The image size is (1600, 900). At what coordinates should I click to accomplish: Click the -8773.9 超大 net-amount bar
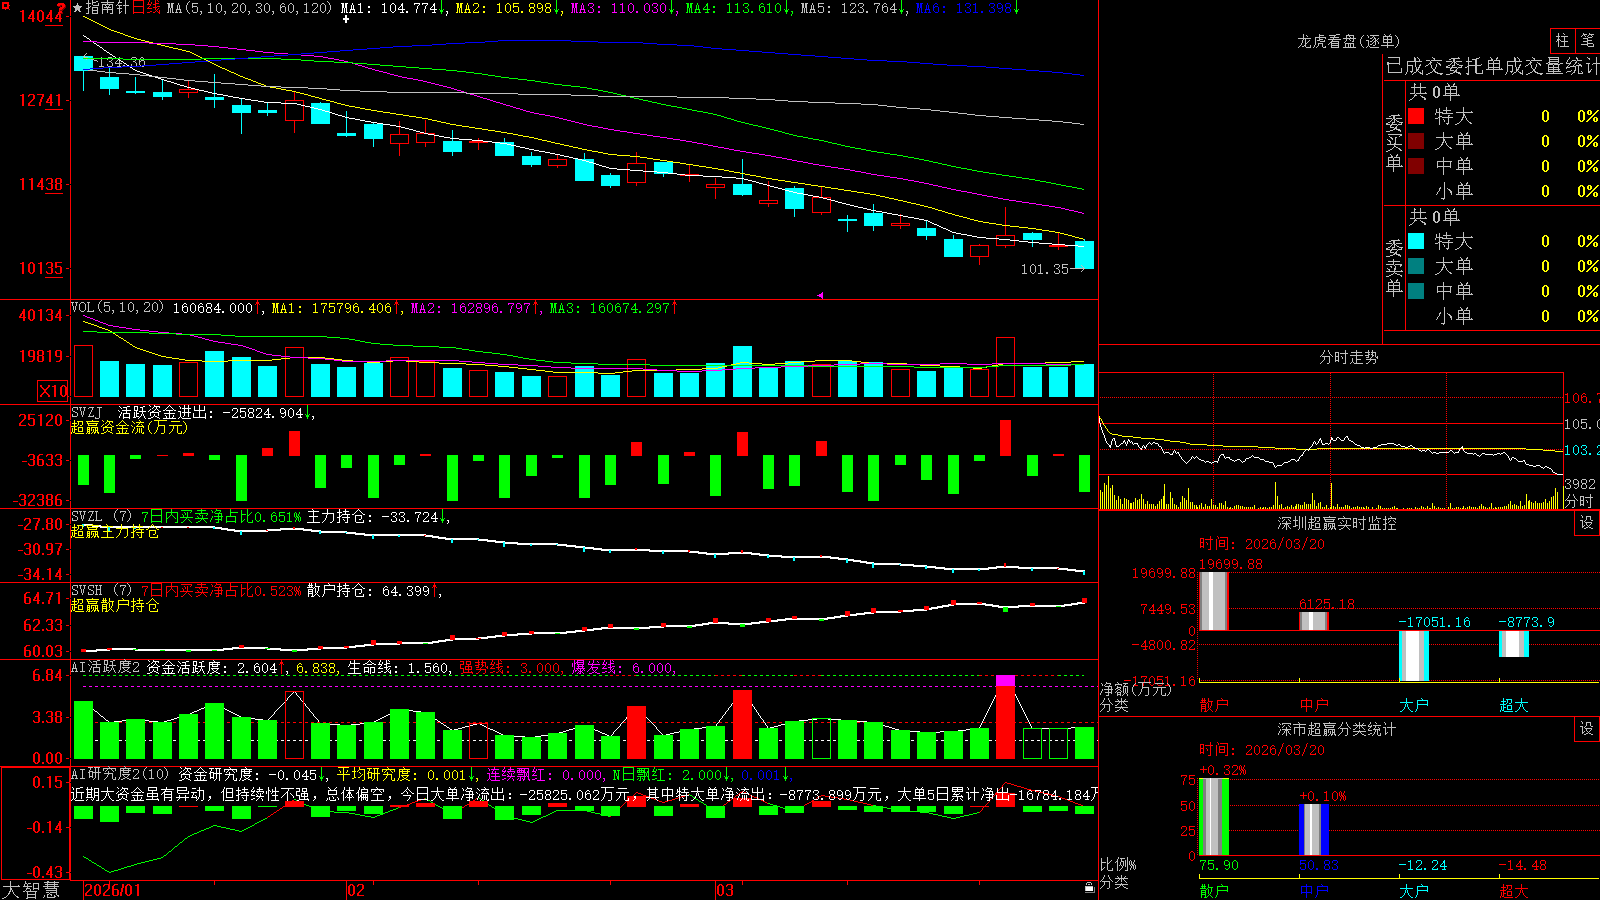[x=1513, y=644]
